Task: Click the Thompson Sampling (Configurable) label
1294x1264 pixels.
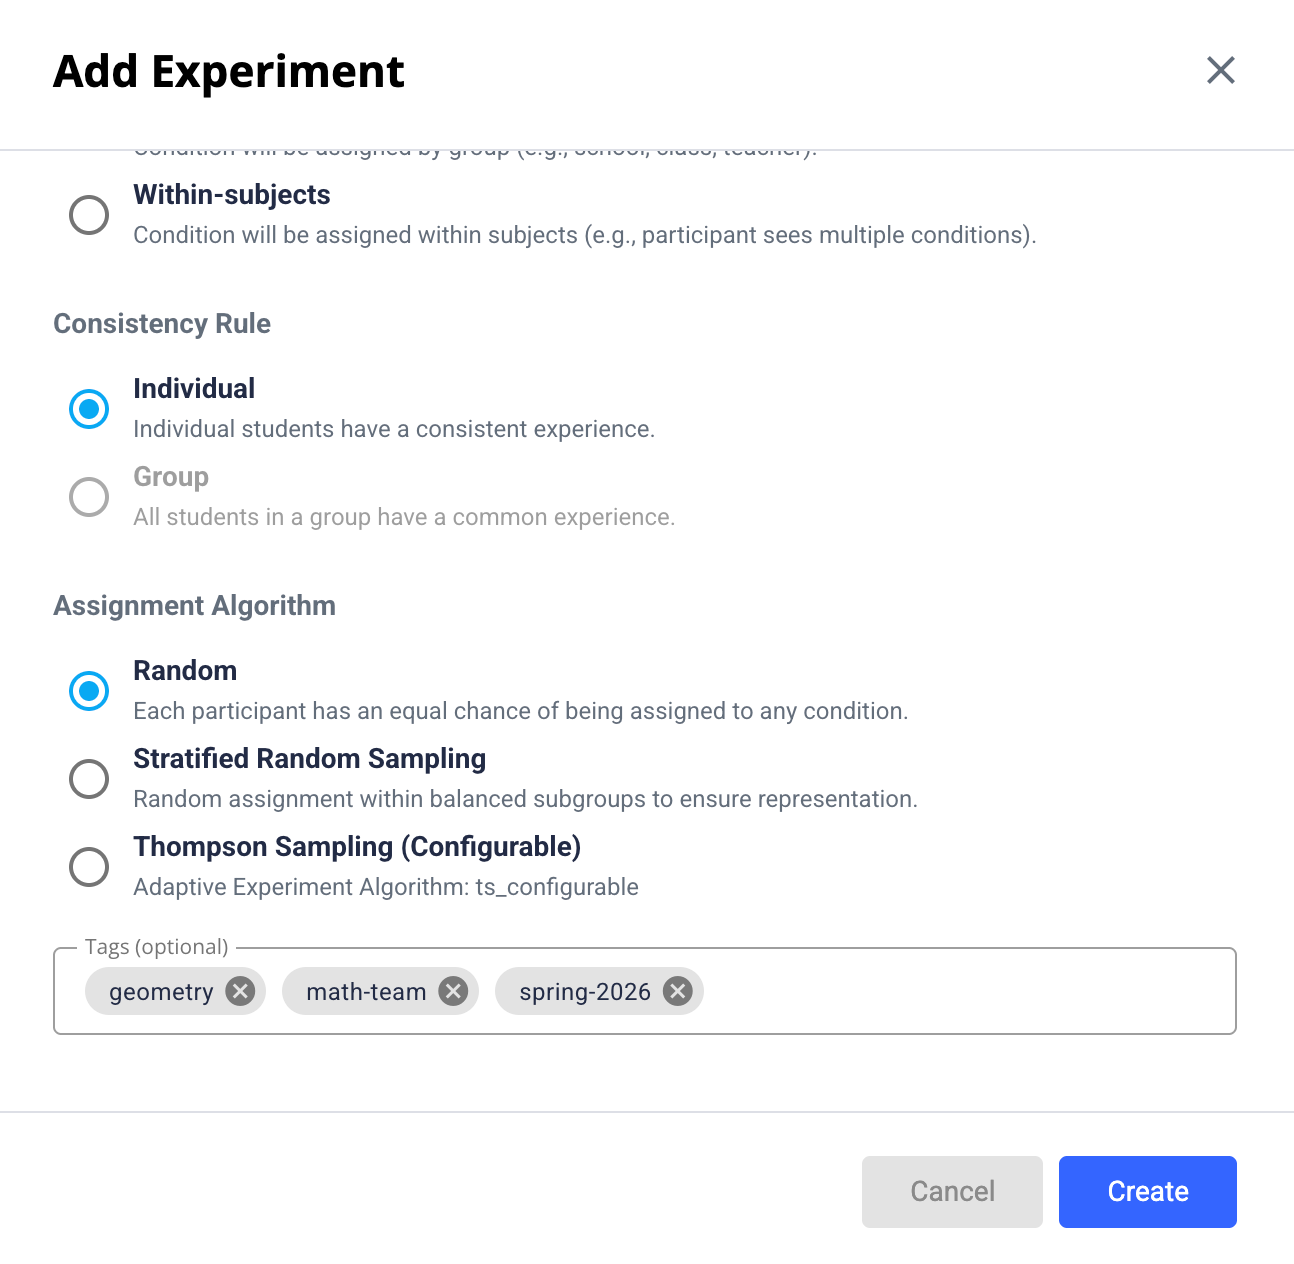Action: [357, 847]
